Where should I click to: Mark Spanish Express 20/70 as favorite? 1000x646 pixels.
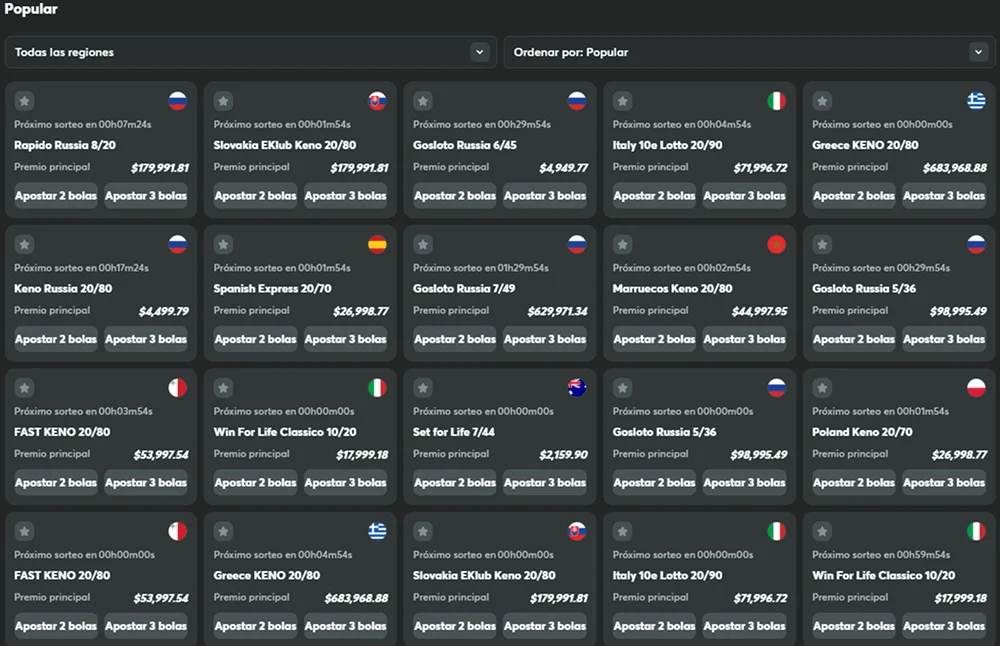point(223,244)
